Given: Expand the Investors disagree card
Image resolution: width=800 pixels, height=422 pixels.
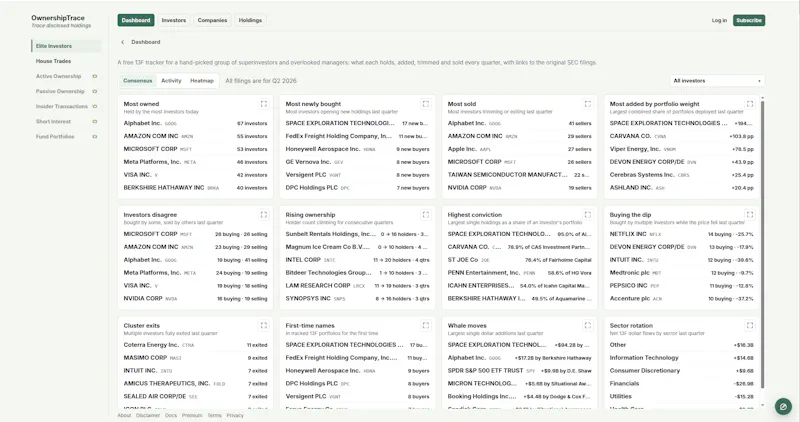Looking at the screenshot, I should pyautogui.click(x=264, y=215).
